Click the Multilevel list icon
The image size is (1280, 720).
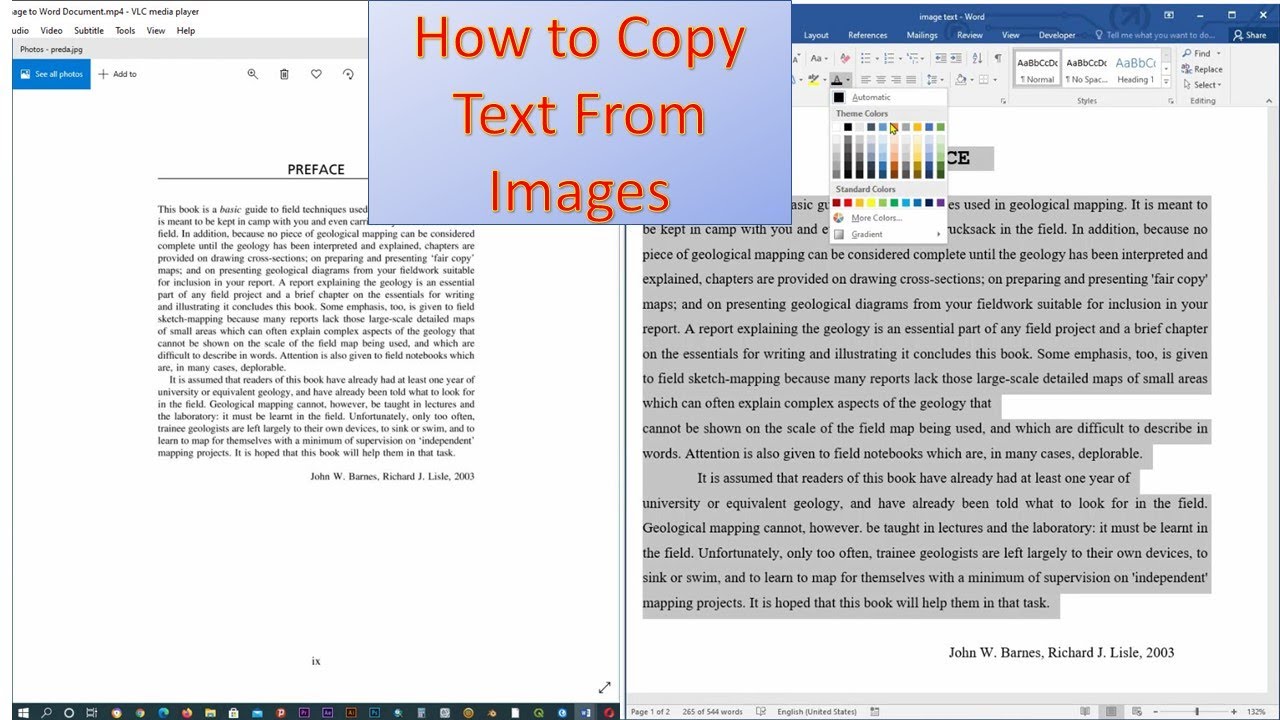(912, 58)
